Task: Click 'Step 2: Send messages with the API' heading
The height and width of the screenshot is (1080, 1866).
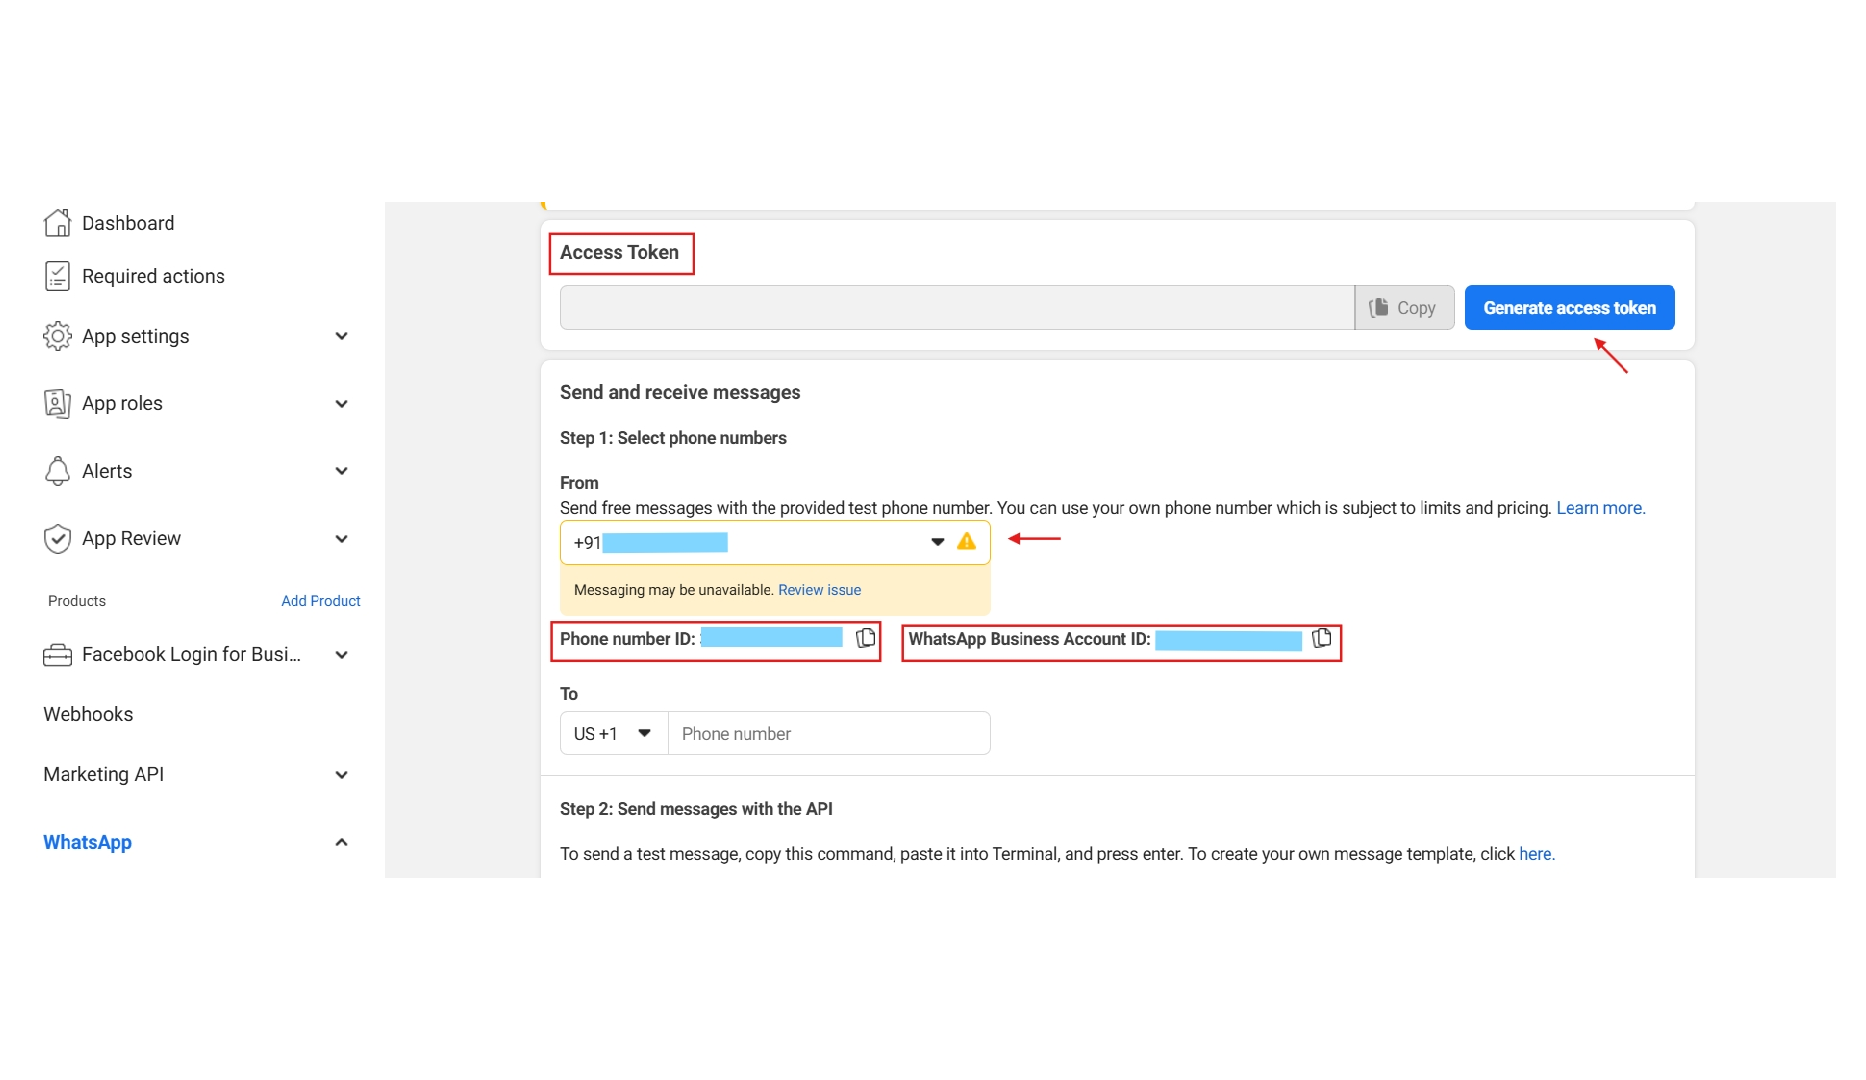Action: [x=696, y=809]
